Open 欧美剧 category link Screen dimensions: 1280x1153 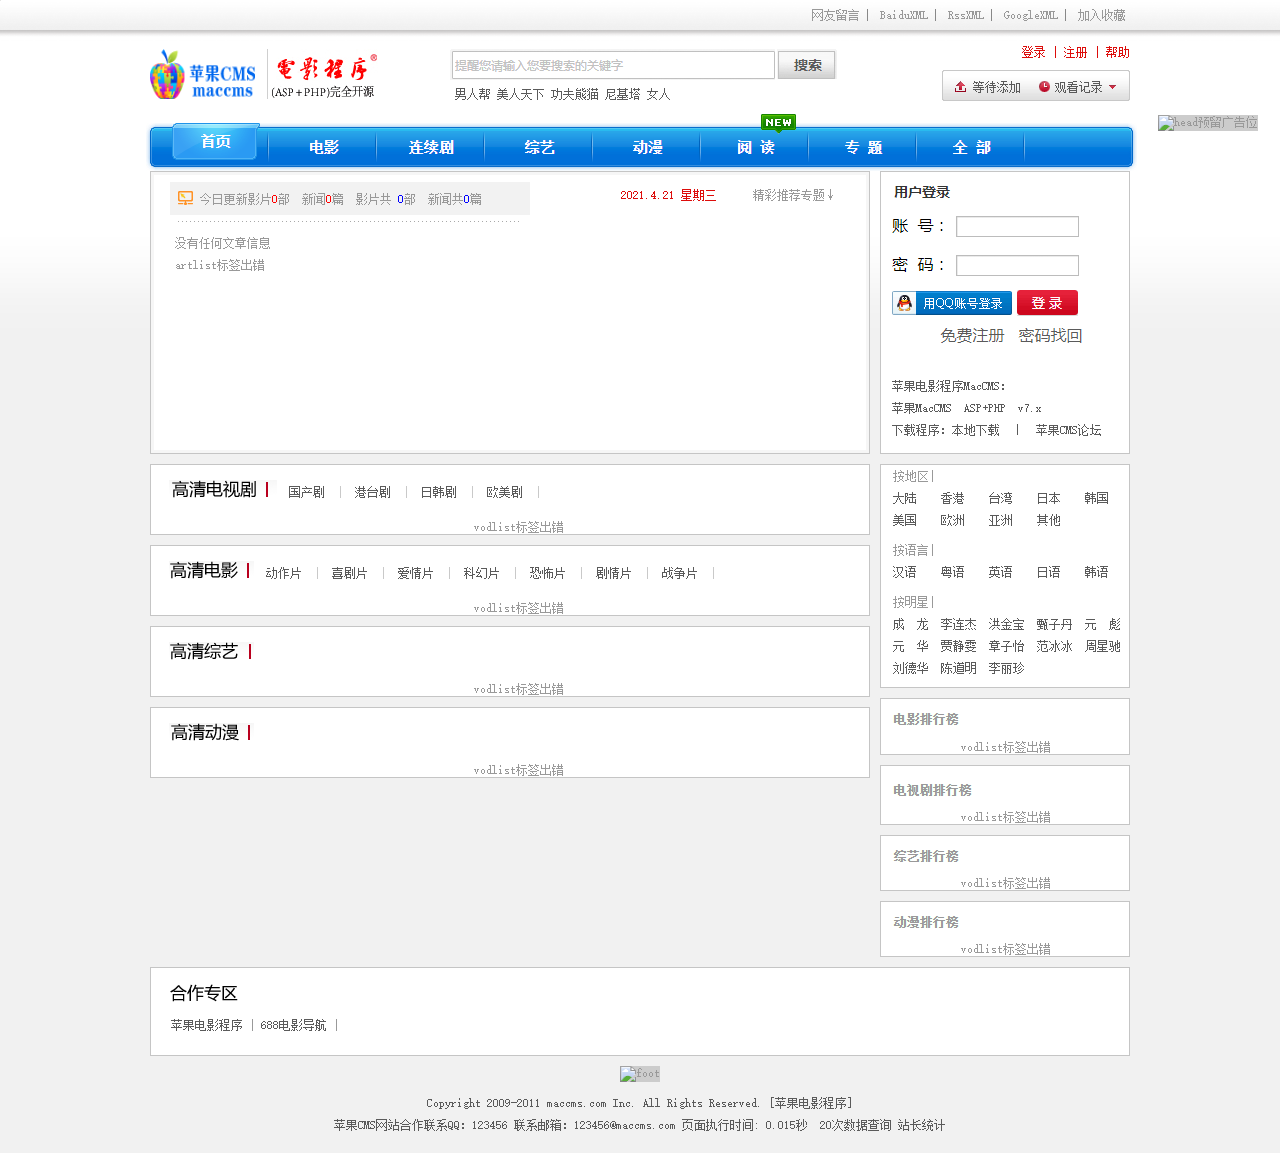[504, 492]
